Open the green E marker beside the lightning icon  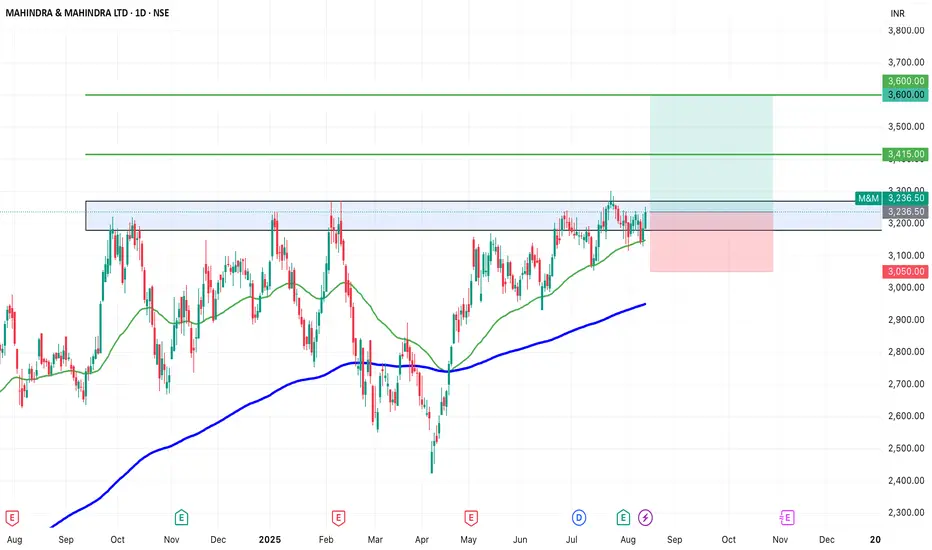623,518
